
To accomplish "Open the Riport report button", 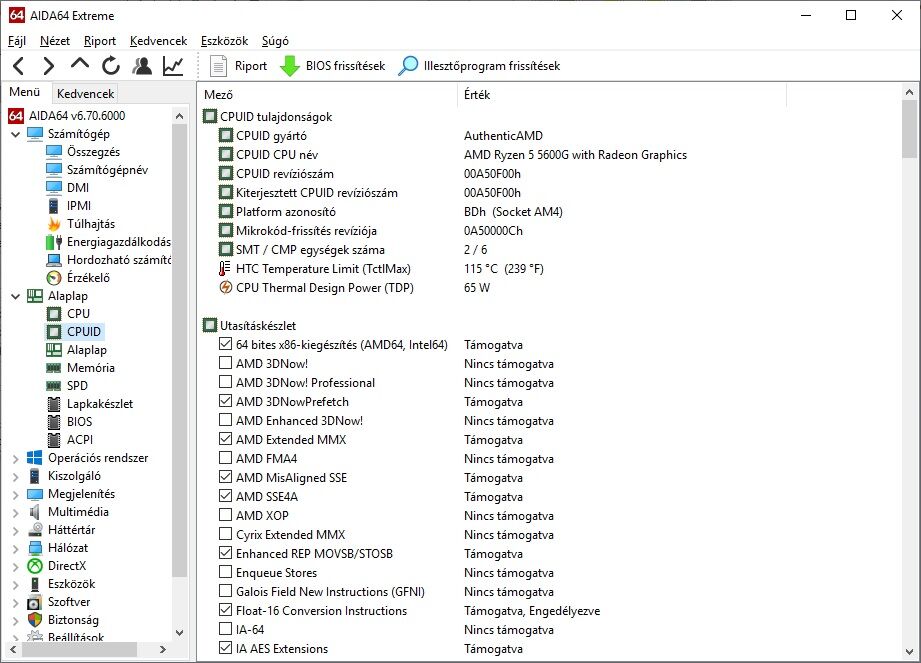I will coord(238,66).
